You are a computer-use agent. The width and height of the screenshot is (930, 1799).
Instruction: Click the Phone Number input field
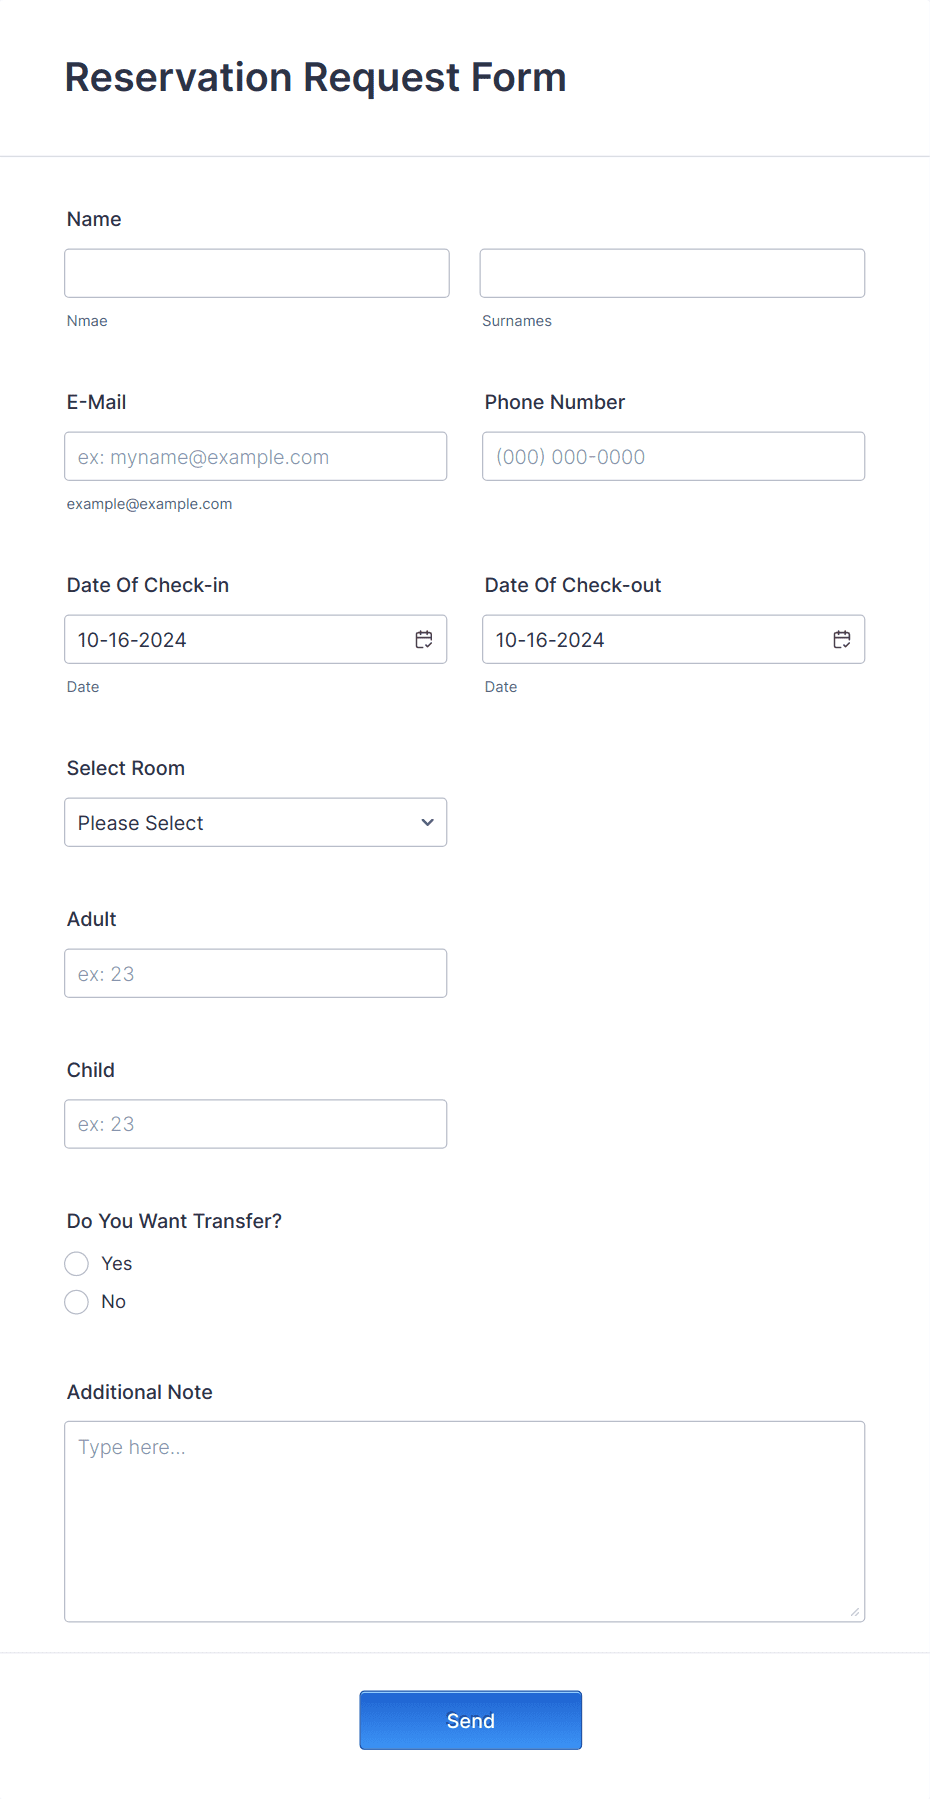tap(674, 456)
